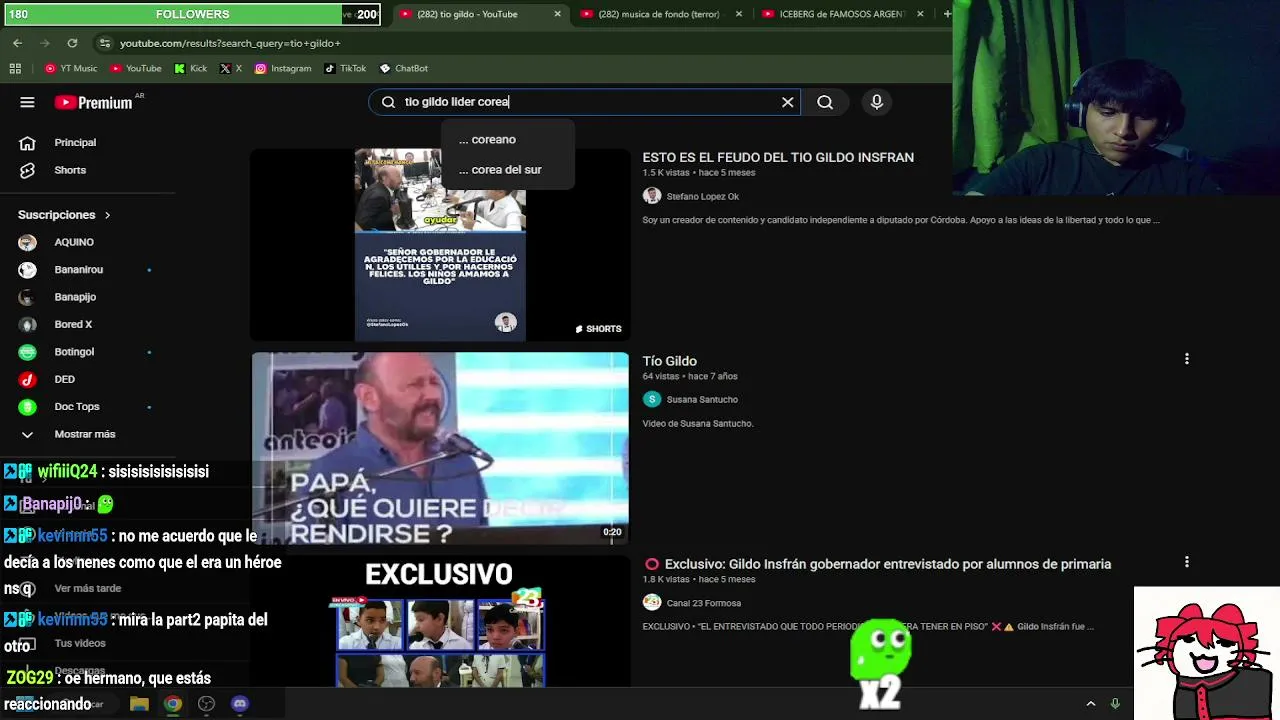Show hidden system tray icons
This screenshot has height=720, width=1280.
tap(1091, 704)
